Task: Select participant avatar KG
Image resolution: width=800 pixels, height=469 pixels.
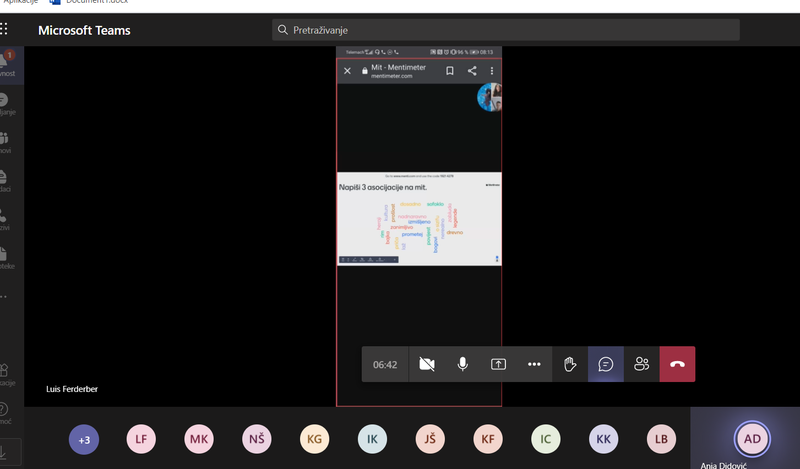Action: [x=314, y=439]
